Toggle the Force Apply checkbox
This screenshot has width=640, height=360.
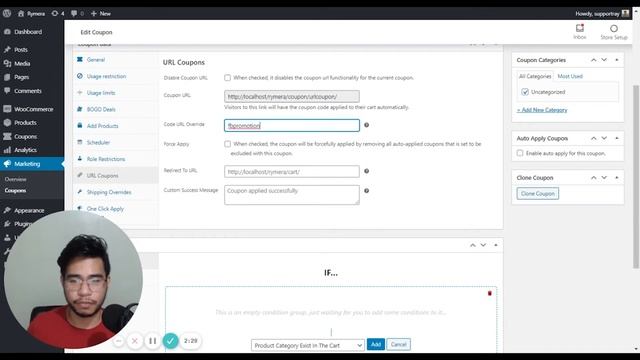coord(227,144)
